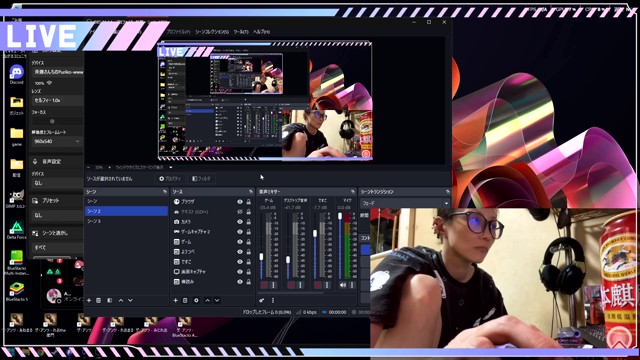Open the ヘルプ(H) menu

tap(261, 32)
